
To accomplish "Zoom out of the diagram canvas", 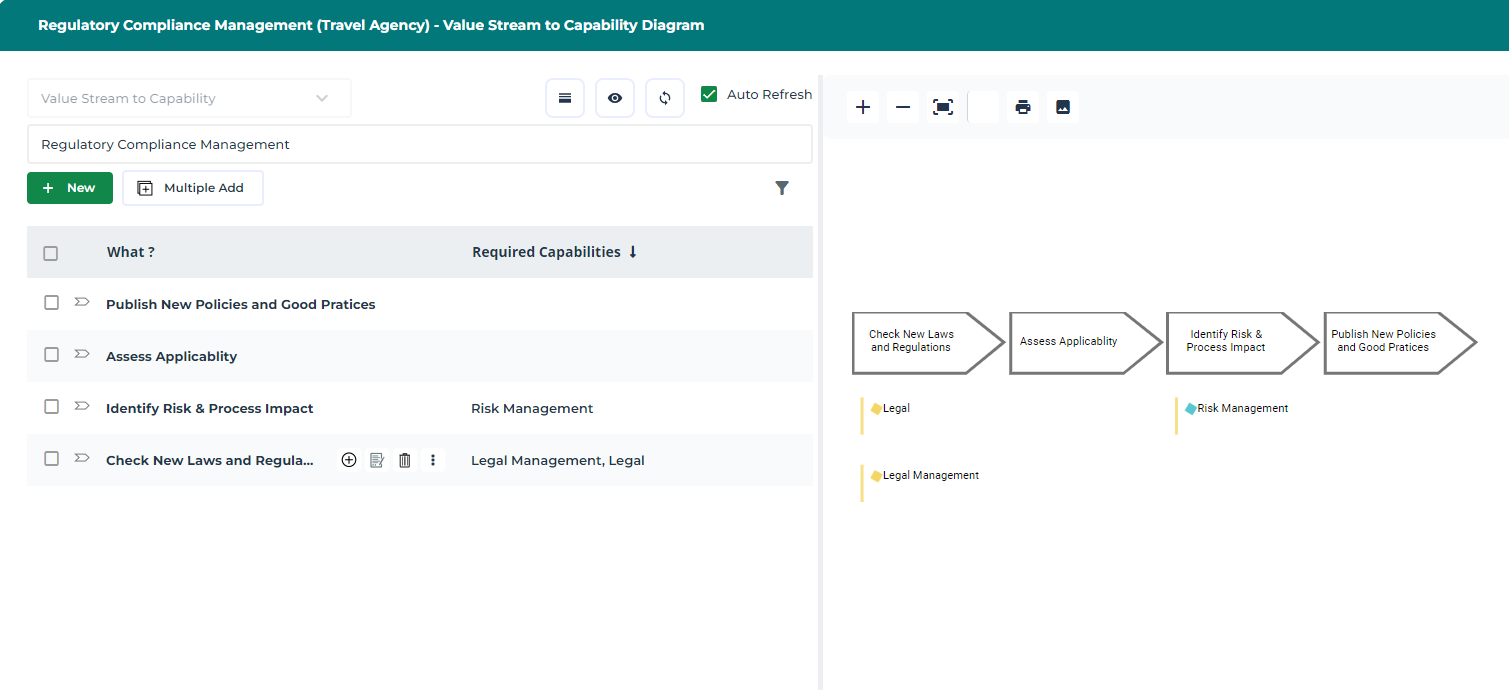I will (x=903, y=107).
